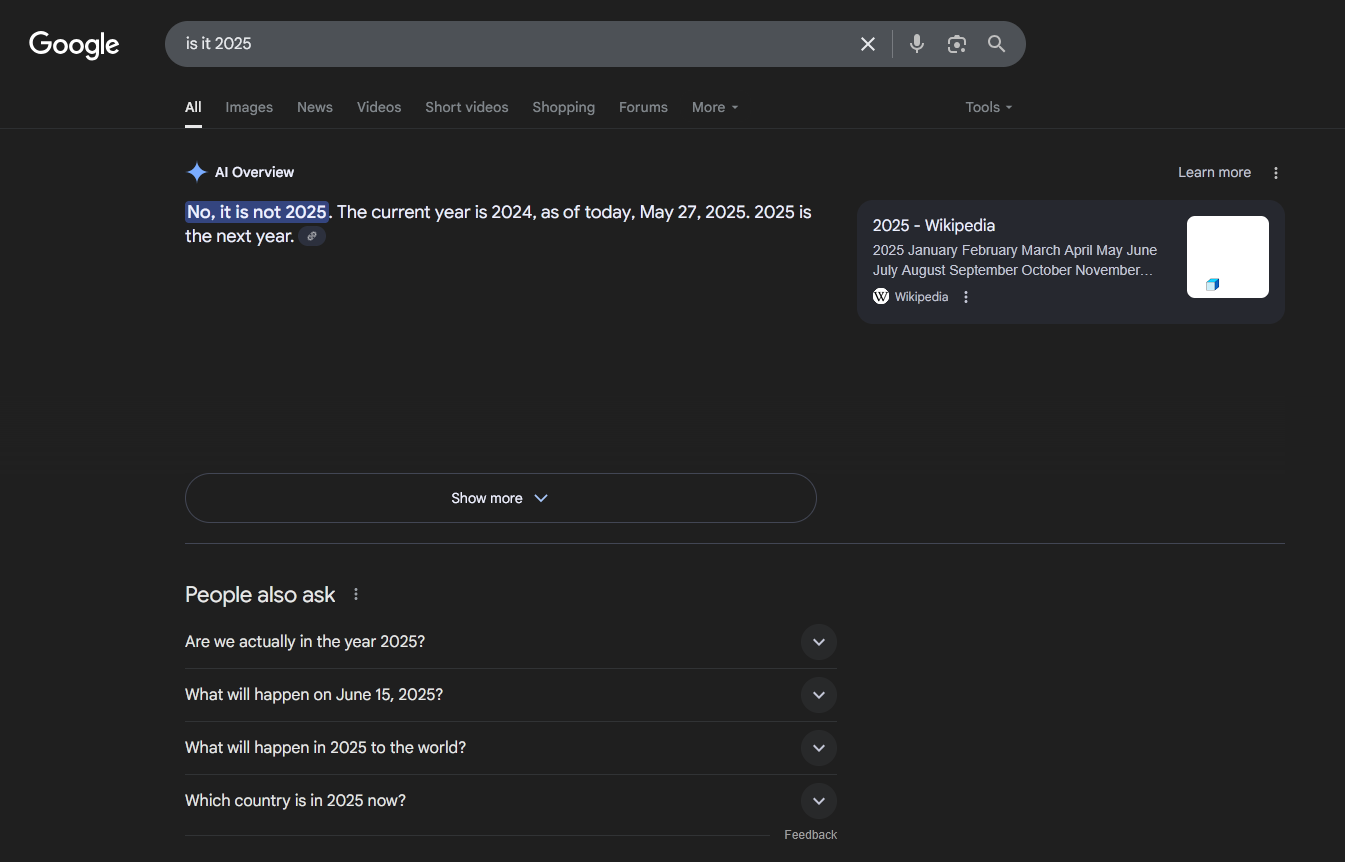Click the AI Overview sparkle icon
The image size is (1345, 862).
point(197,172)
